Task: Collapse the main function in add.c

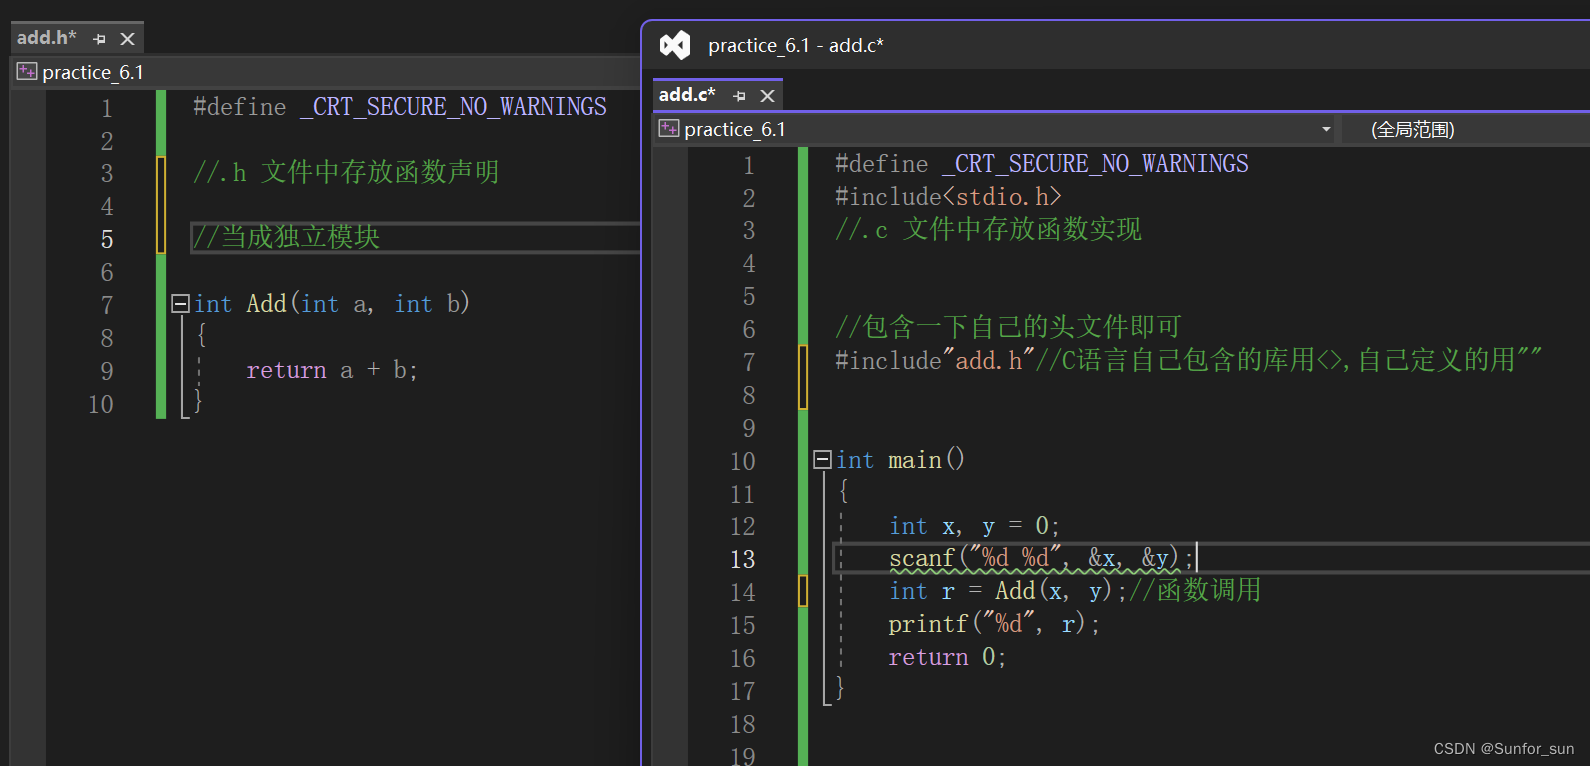Action: 823,459
